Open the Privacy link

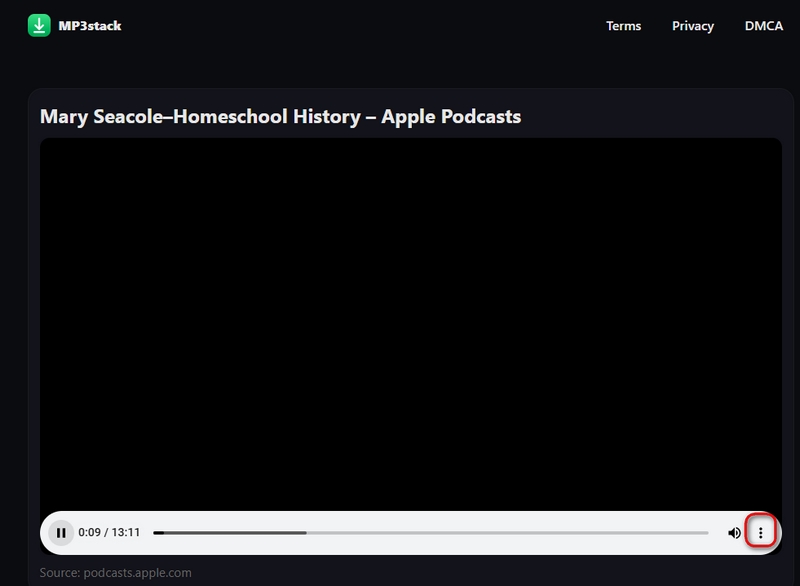click(693, 26)
